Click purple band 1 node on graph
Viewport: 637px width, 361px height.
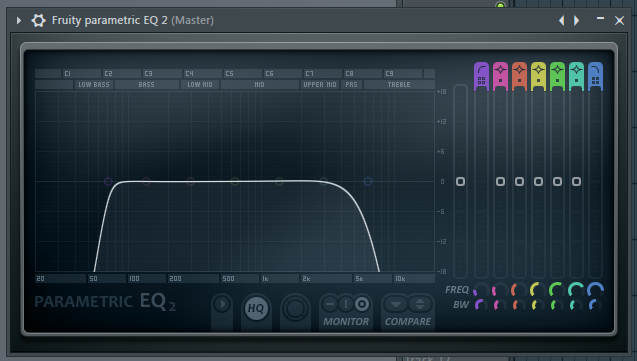coord(108,182)
